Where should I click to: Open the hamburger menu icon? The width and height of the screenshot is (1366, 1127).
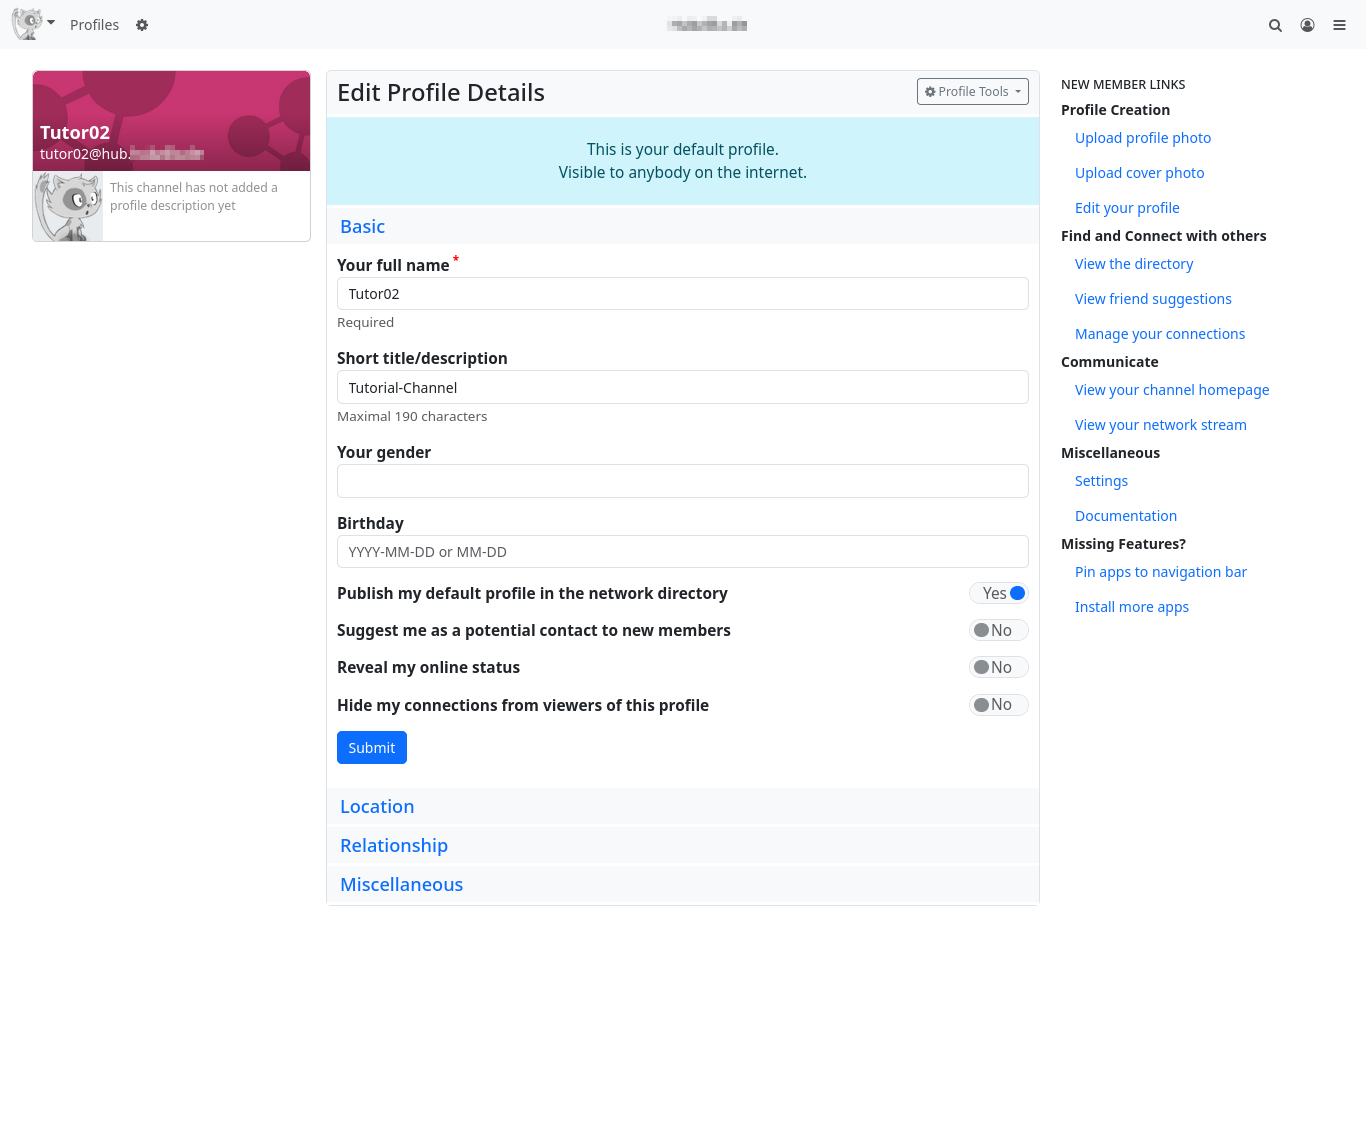click(x=1339, y=25)
